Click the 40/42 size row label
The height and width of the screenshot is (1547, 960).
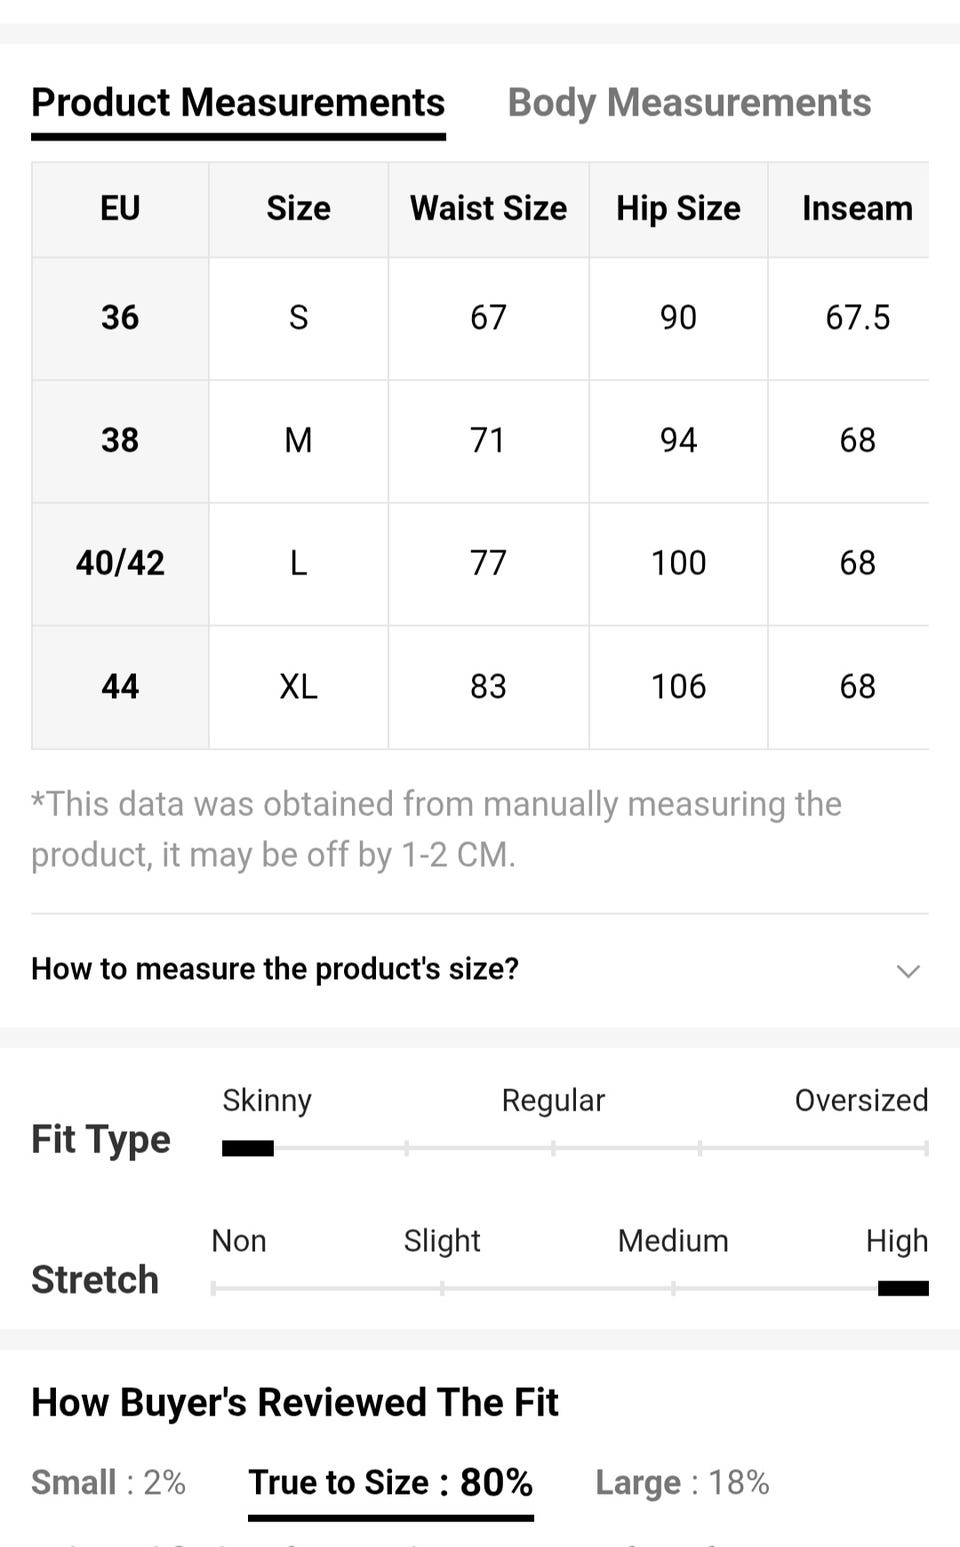click(120, 563)
